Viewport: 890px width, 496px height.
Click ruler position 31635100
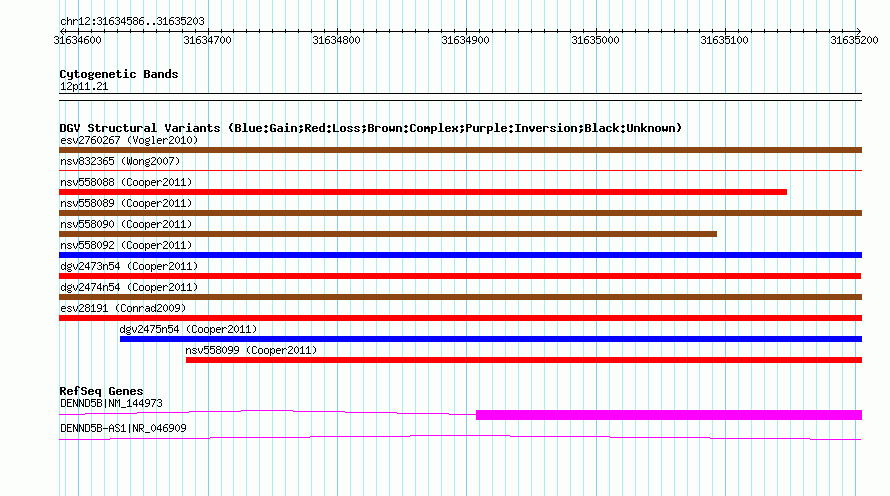coord(725,40)
